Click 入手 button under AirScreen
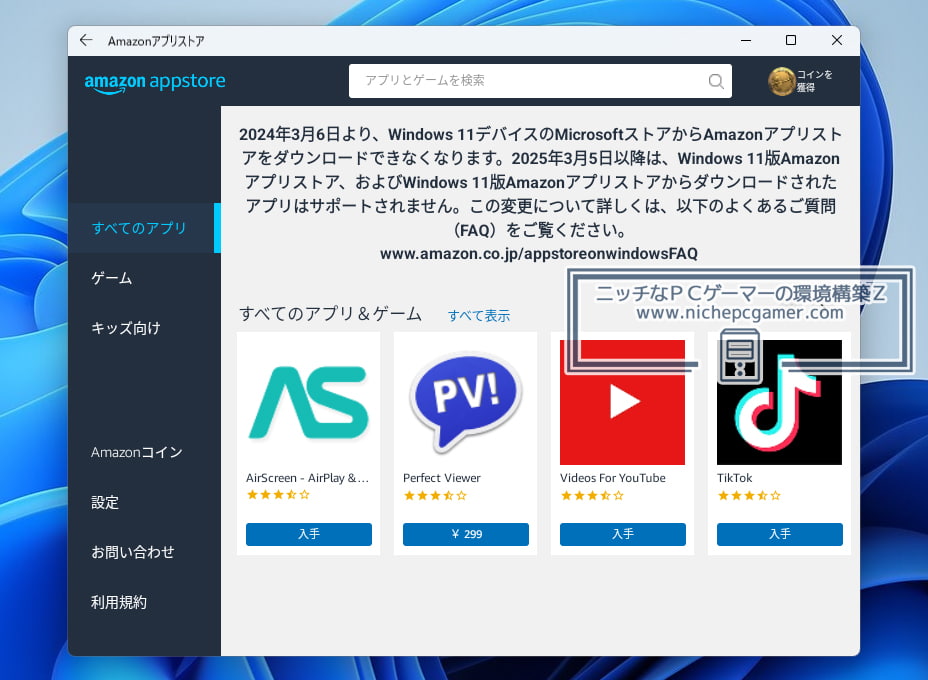This screenshot has height=680, width=928. pos(309,534)
